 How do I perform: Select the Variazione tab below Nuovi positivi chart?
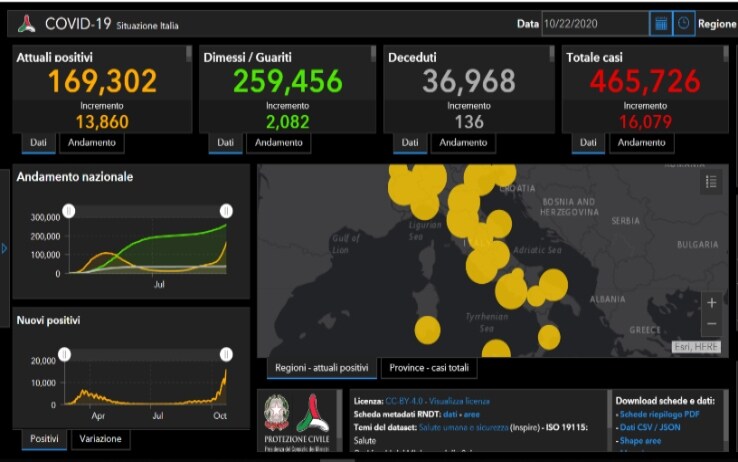pos(101,439)
